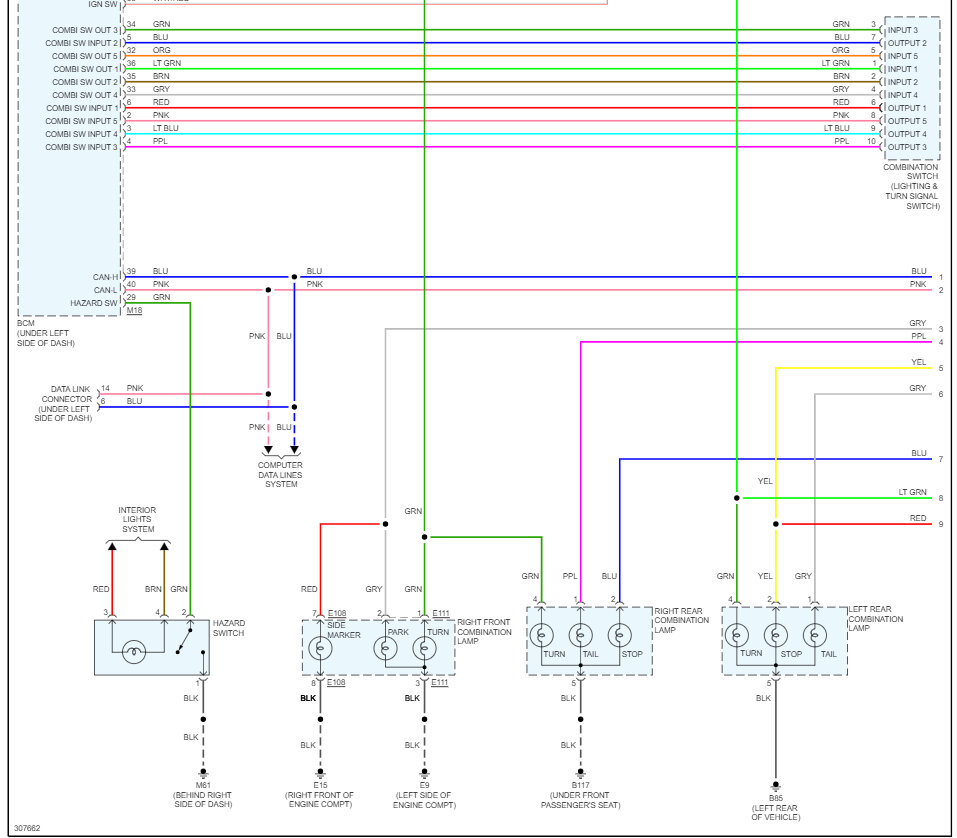Click the E111 connector label above TURN
957x838 pixels.
pos(441,613)
